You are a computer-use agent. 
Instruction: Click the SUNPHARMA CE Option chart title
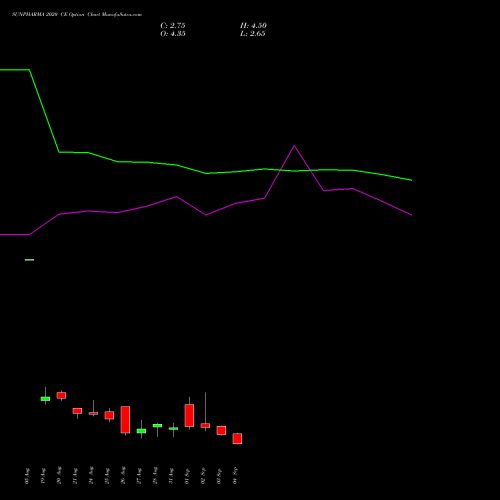[77, 15]
